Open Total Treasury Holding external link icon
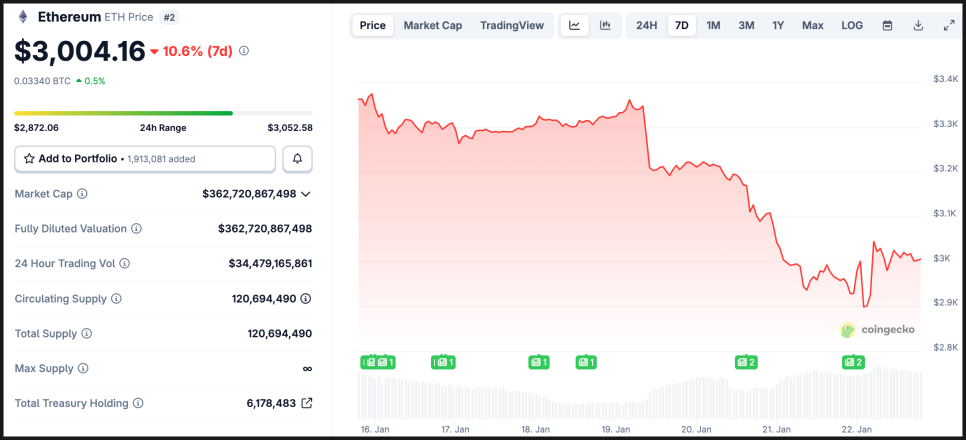This screenshot has width=966, height=440. (306, 403)
